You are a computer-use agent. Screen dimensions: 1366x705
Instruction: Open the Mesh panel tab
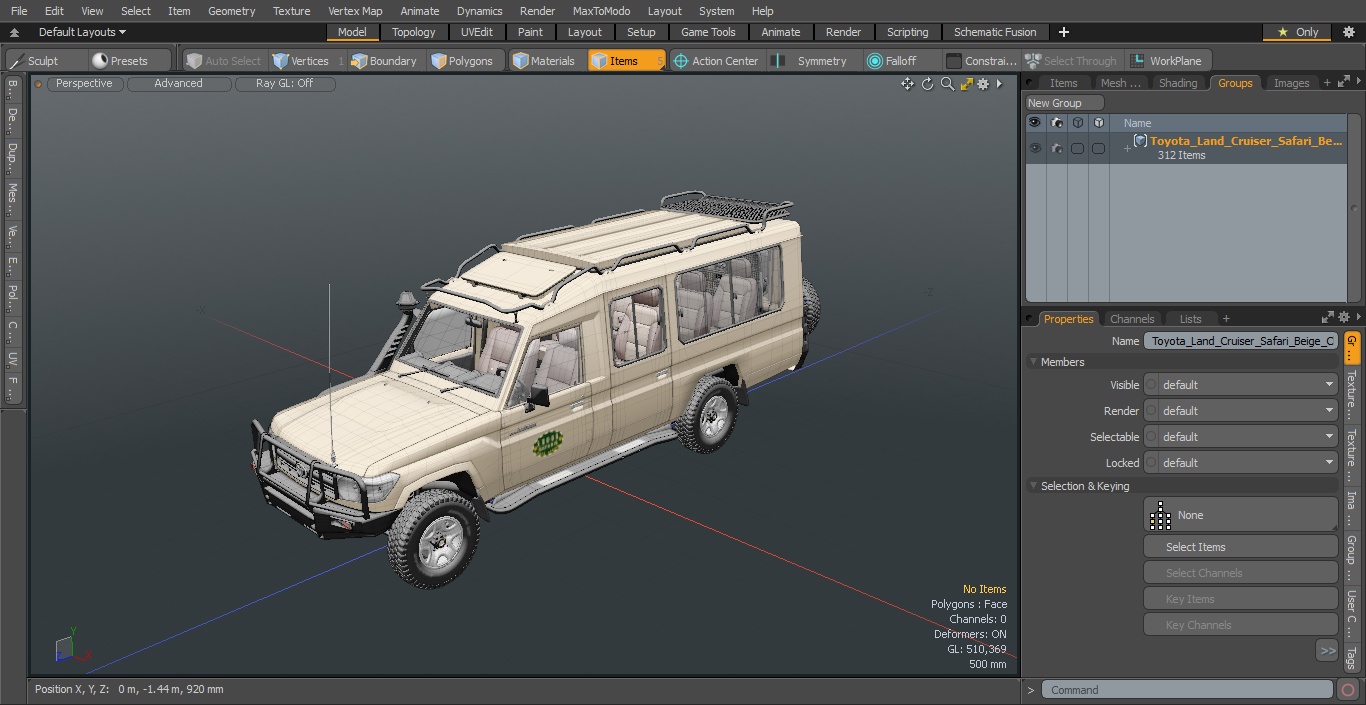pos(1120,83)
